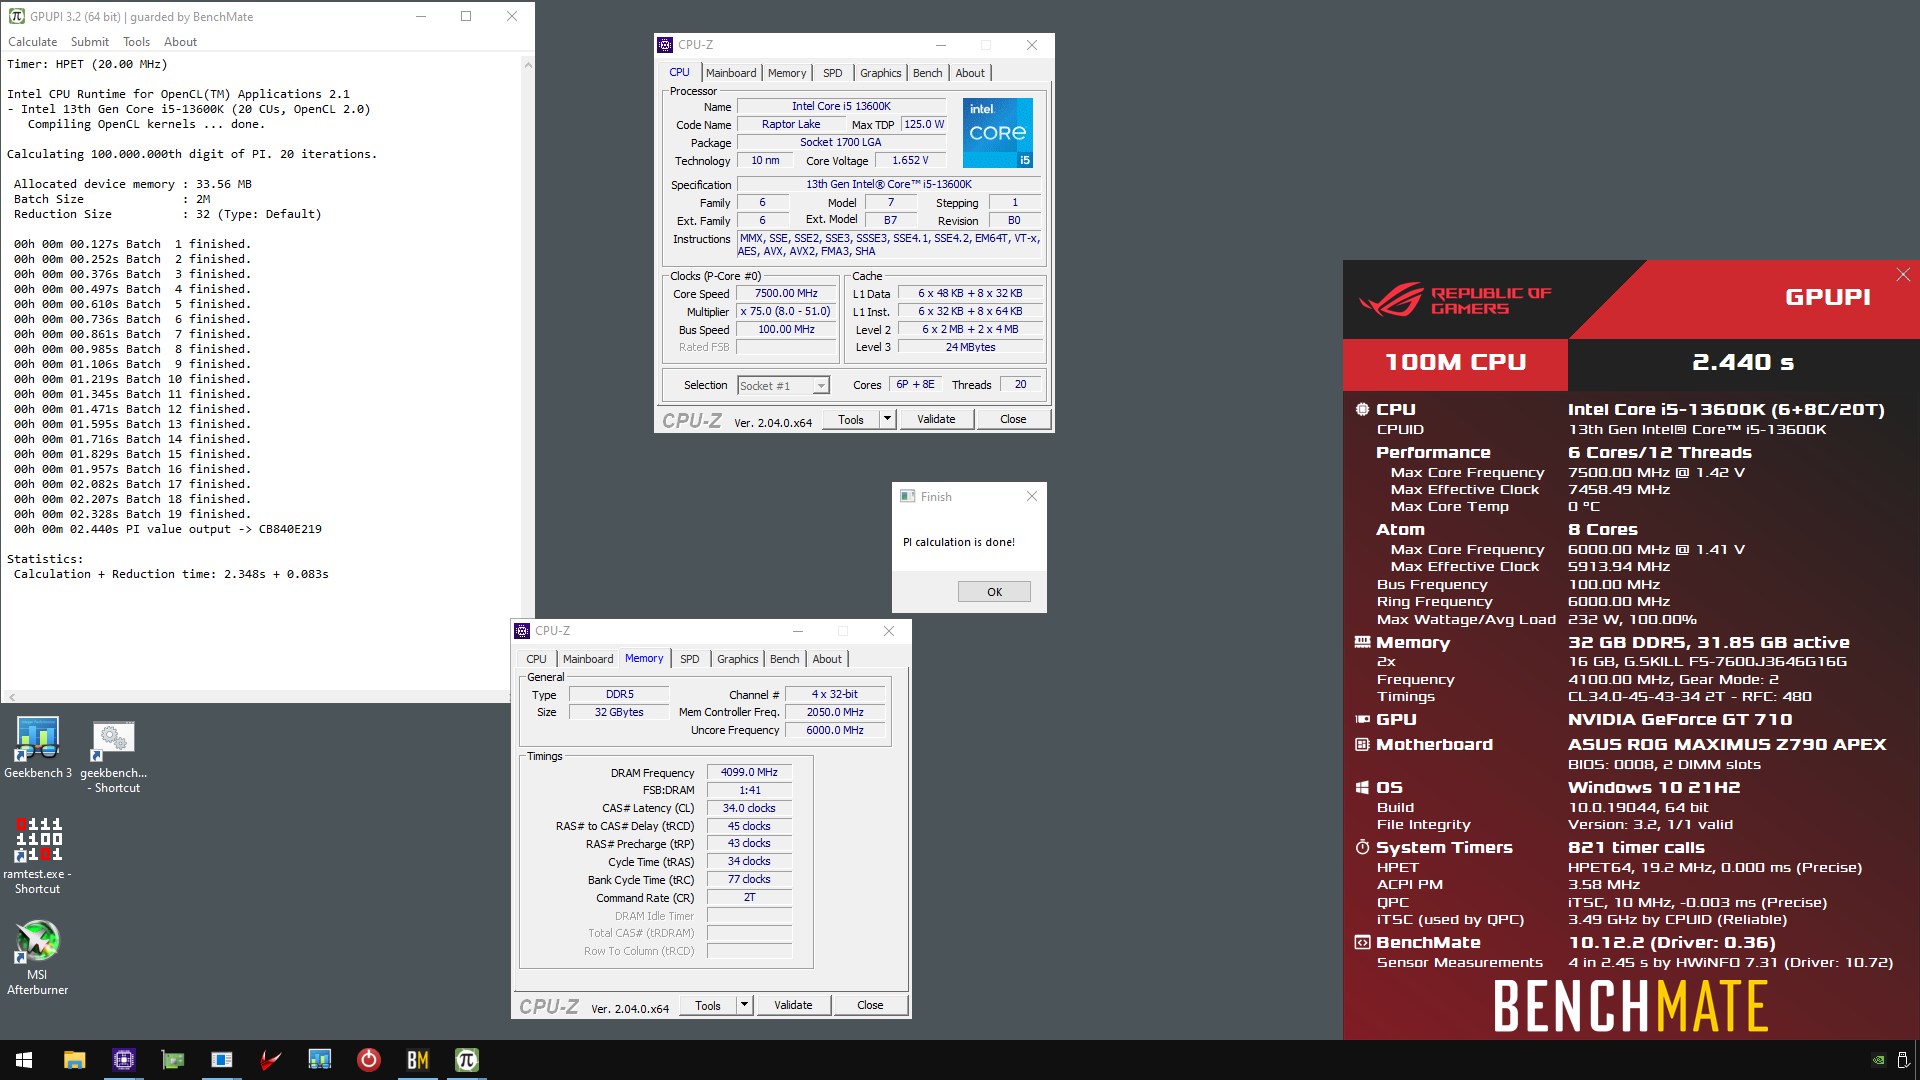Click ASUS ROG MAXIMUS Z790 APEX text

pyautogui.click(x=1727, y=744)
